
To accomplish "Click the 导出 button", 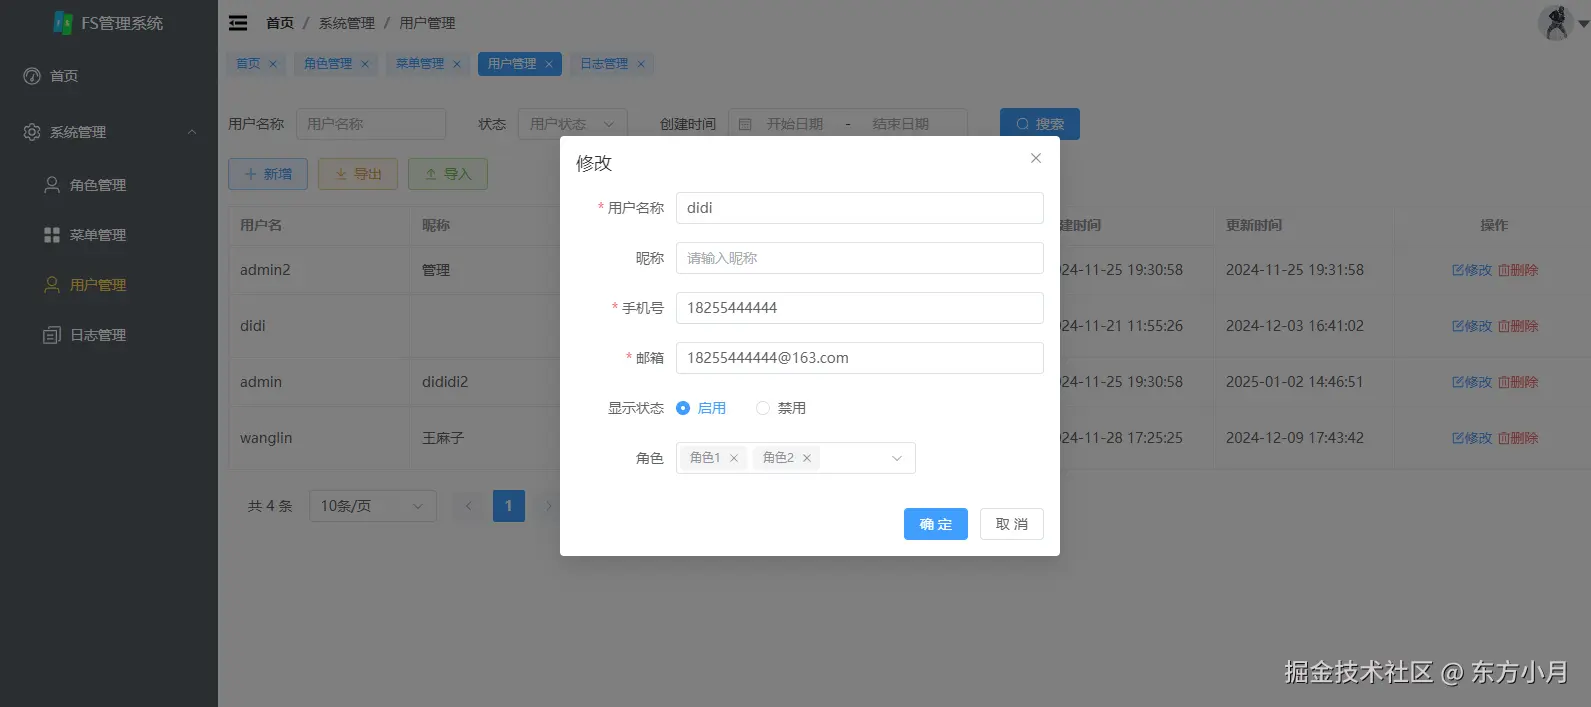I will click(x=358, y=174).
